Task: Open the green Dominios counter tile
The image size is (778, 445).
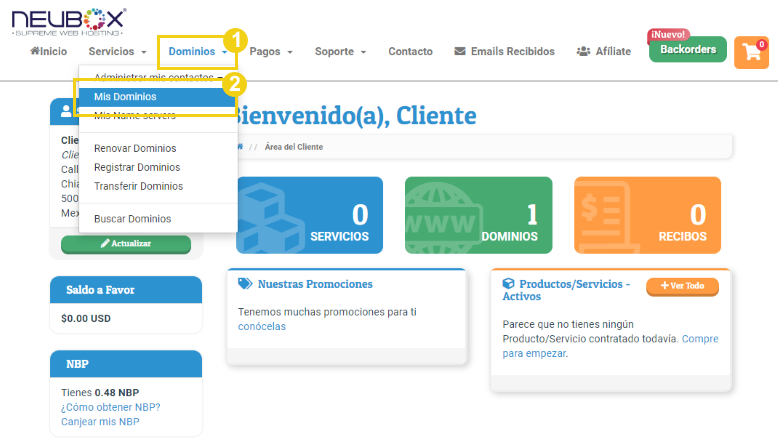Action: pyautogui.click(x=478, y=215)
